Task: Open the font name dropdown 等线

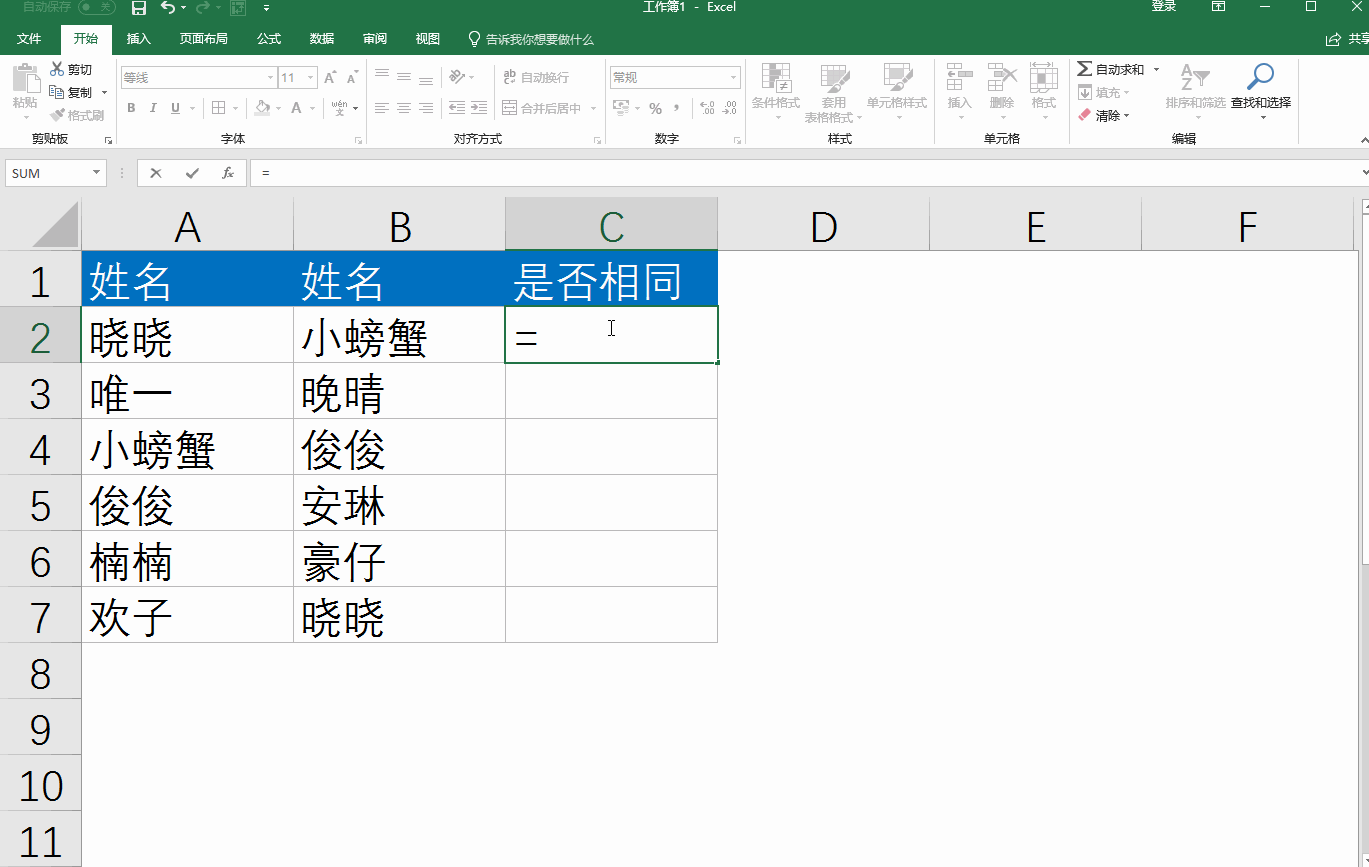Action: (270, 77)
